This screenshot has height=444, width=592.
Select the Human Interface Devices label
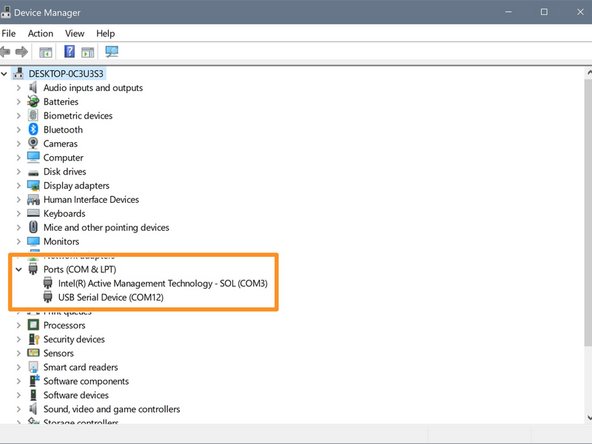pos(91,199)
